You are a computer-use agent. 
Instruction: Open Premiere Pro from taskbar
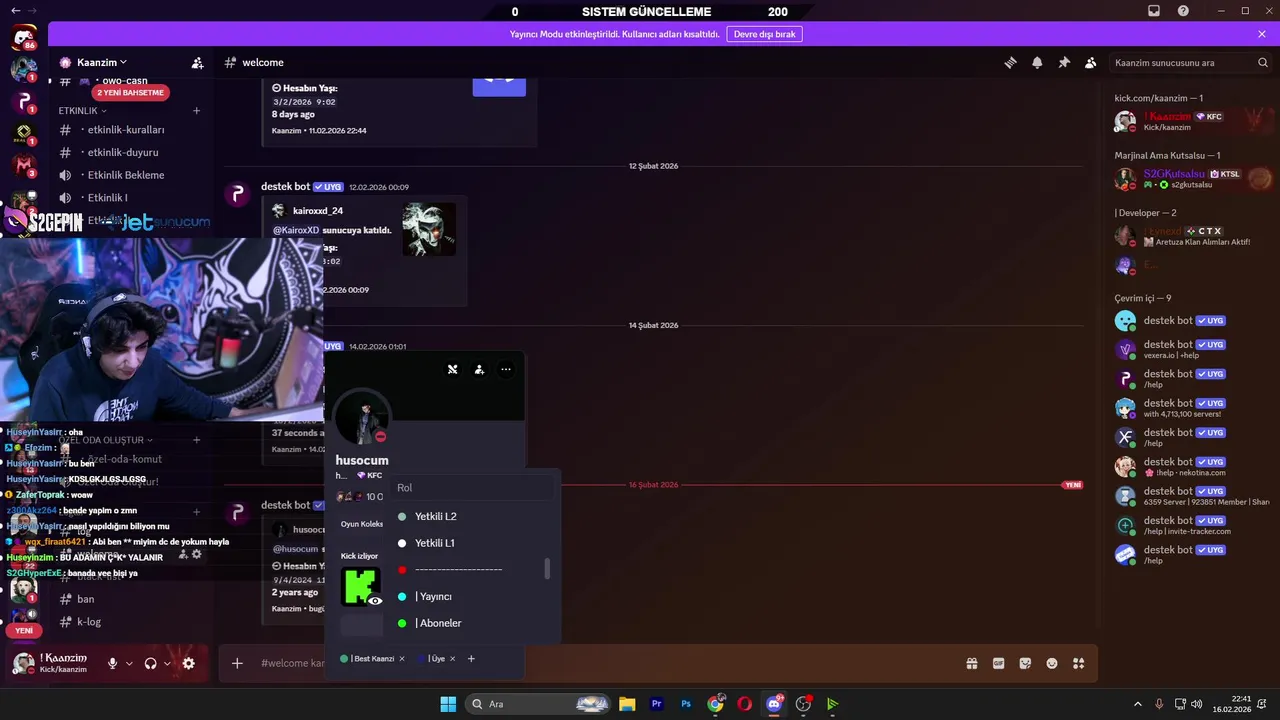pos(657,704)
